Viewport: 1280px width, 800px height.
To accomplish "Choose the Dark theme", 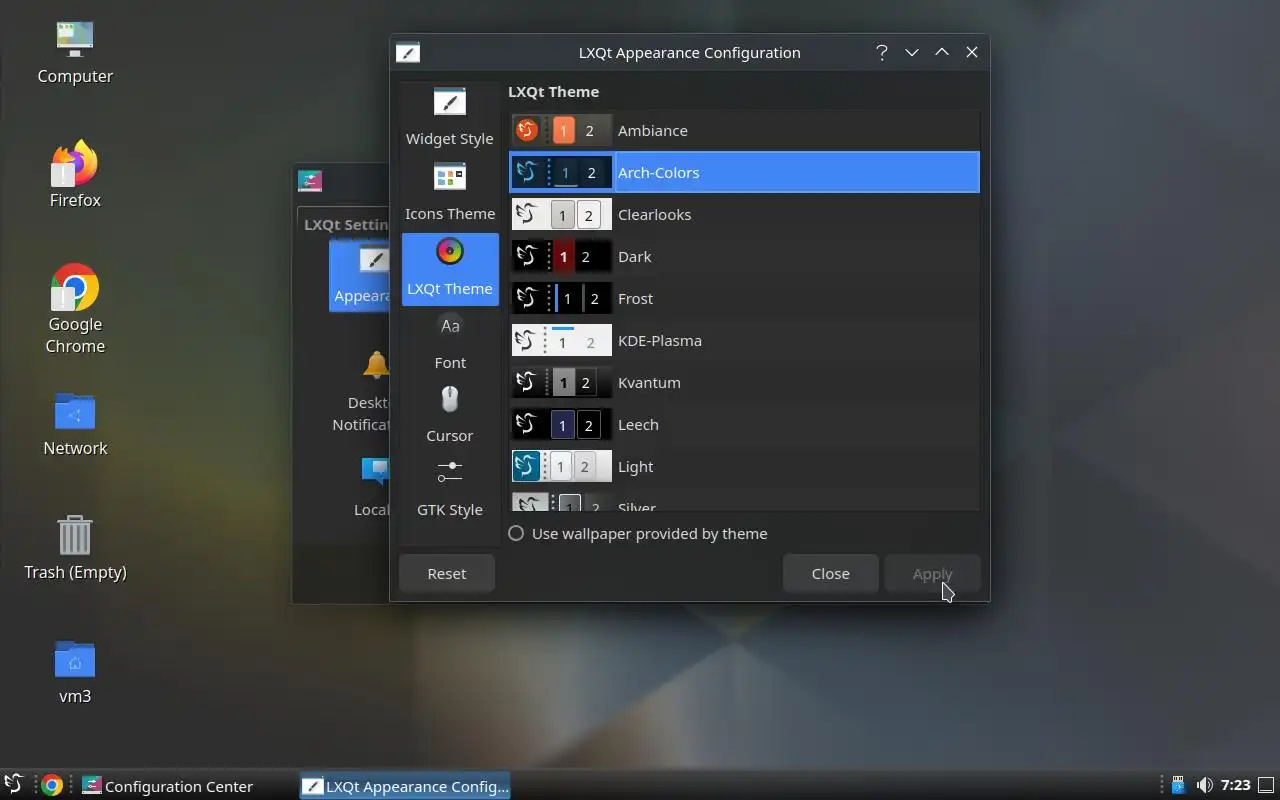I will tap(744, 256).
